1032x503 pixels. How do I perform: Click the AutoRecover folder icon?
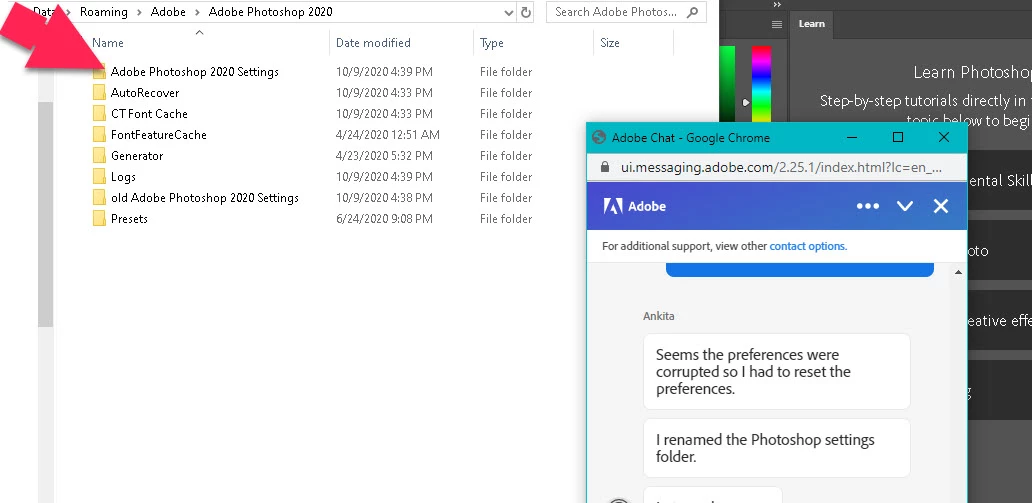pyautogui.click(x=99, y=93)
